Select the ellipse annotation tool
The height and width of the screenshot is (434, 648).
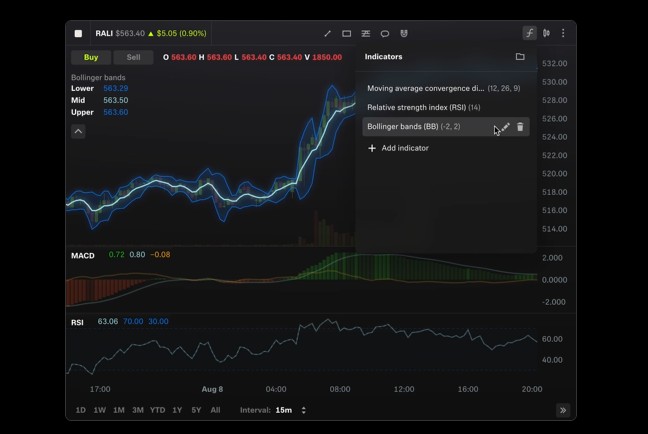[385, 33]
